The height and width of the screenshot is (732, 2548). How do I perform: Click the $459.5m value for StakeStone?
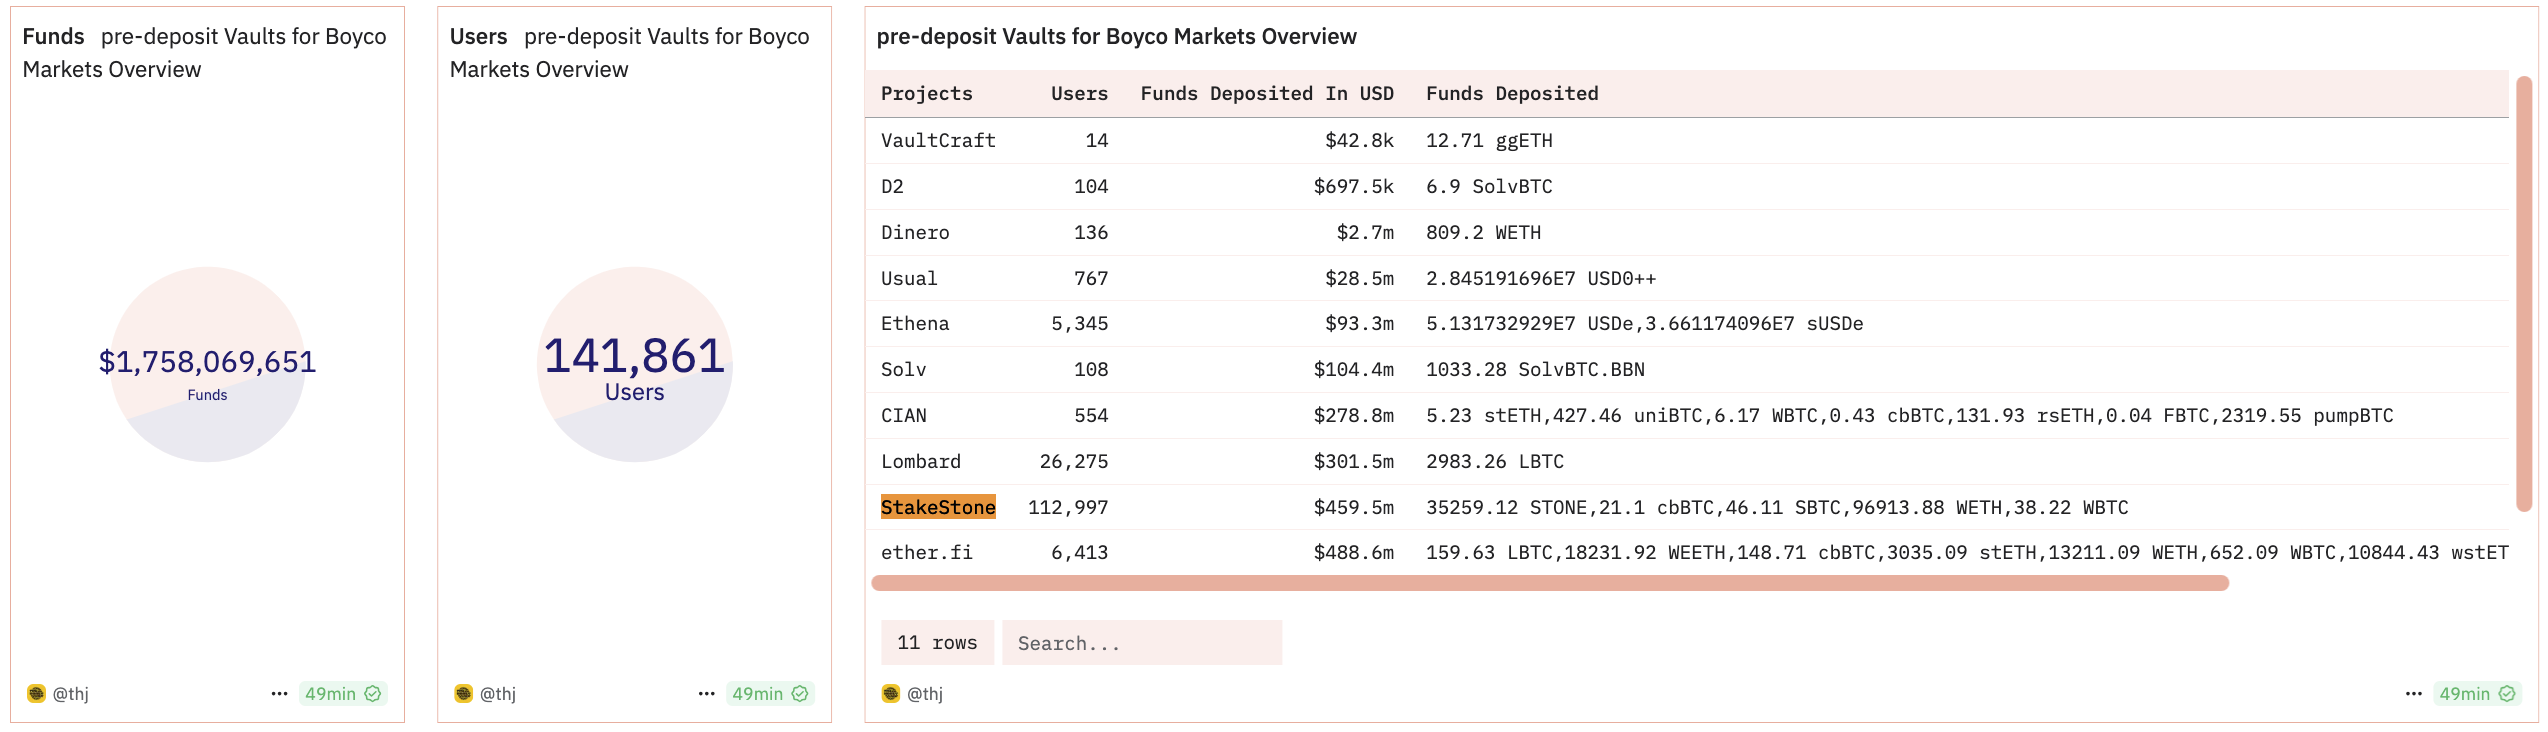pos(1353,507)
